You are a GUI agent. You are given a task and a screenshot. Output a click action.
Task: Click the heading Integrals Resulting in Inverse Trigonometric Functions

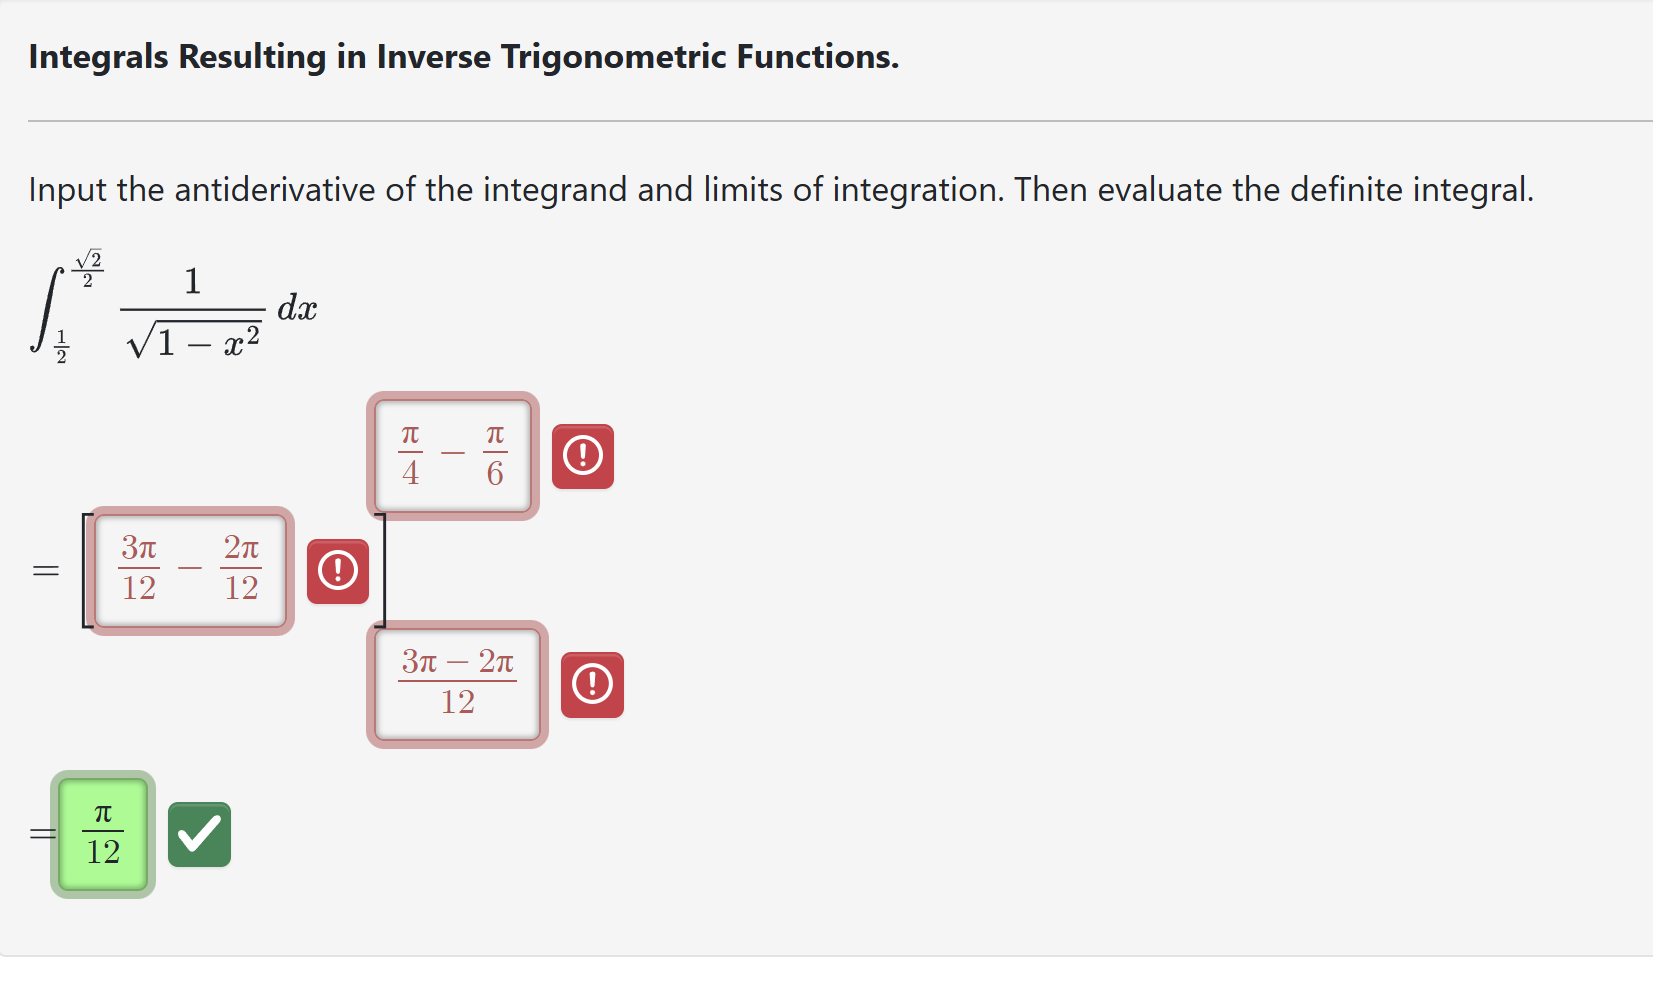tap(463, 57)
